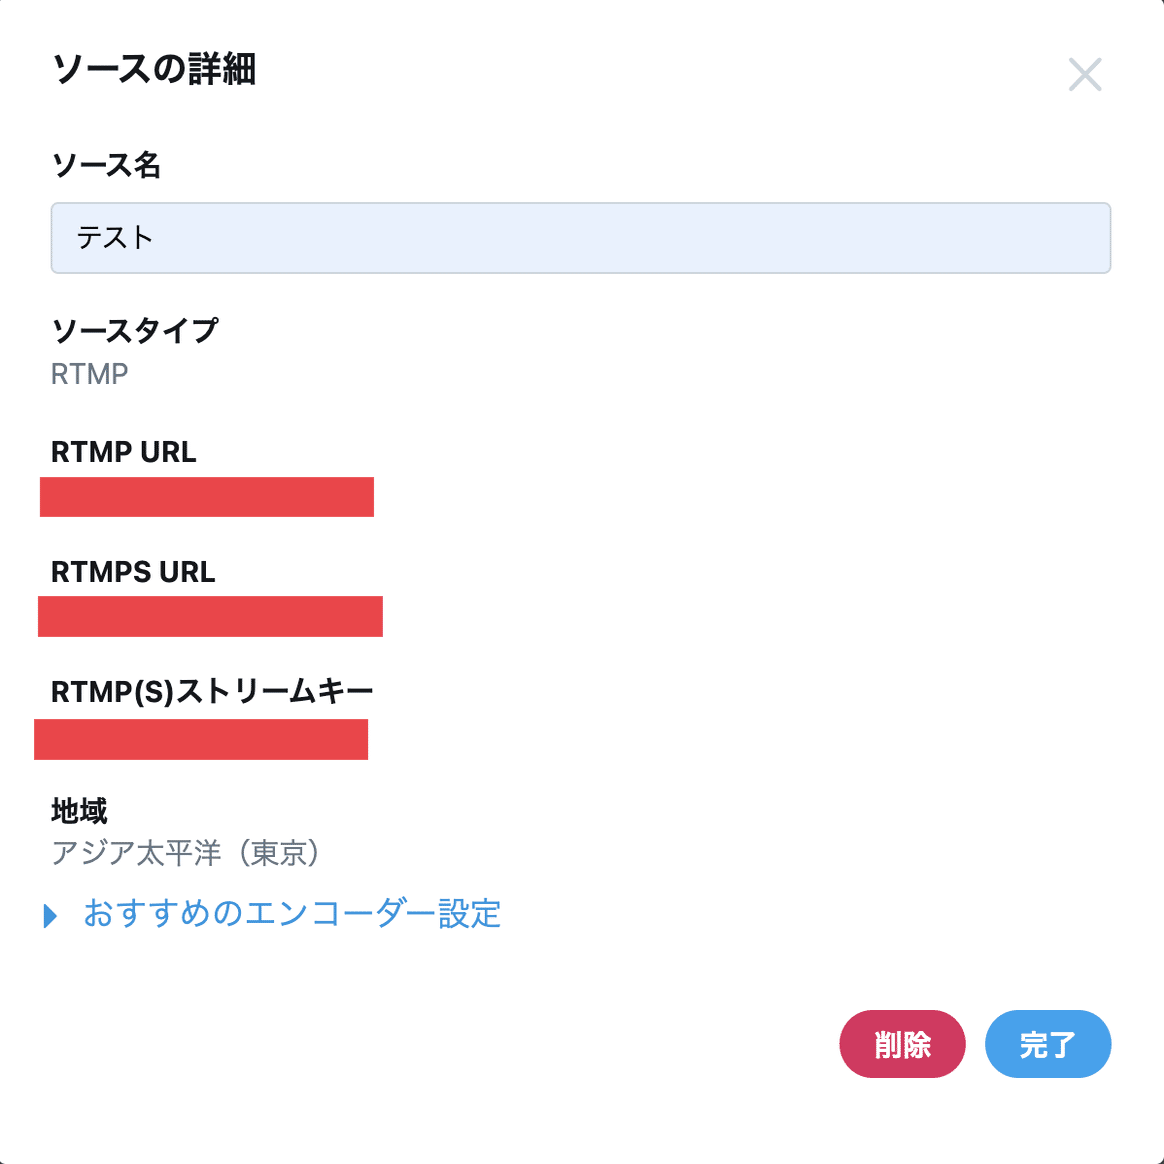Open the recommended encoder settings link

tap(290, 914)
